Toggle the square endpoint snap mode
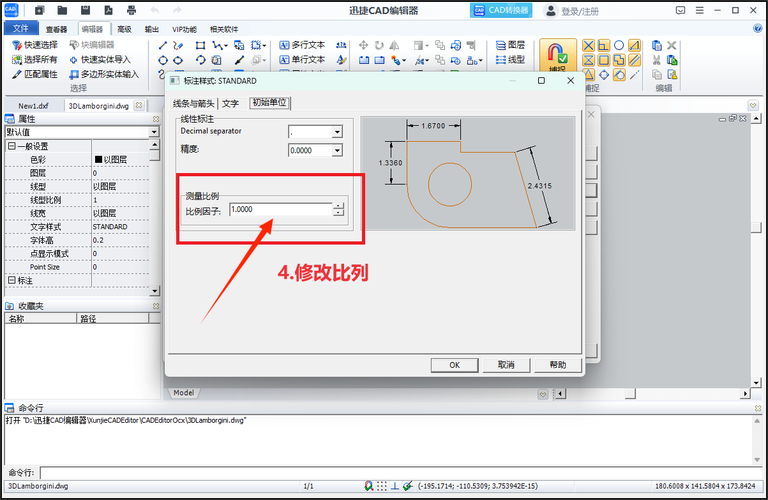The image size is (768, 500). tap(604, 60)
